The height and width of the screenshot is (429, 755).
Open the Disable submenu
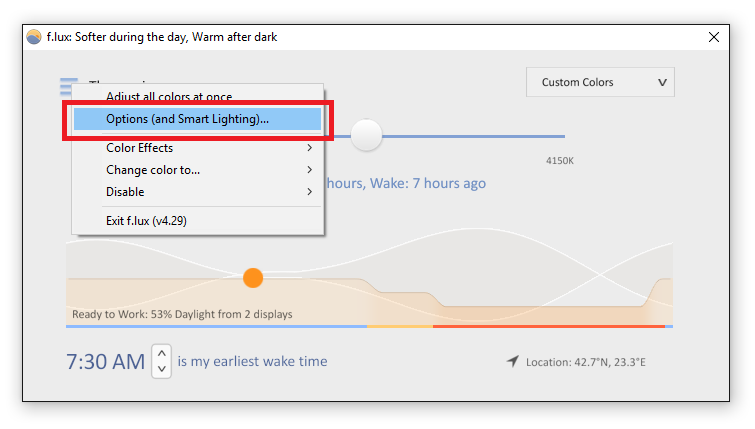(x=197, y=192)
